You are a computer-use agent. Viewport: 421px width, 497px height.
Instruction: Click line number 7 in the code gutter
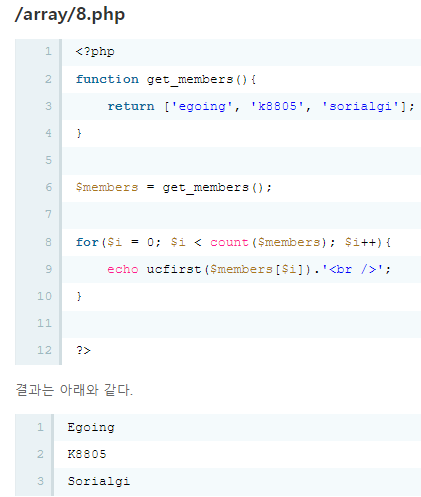point(49,214)
